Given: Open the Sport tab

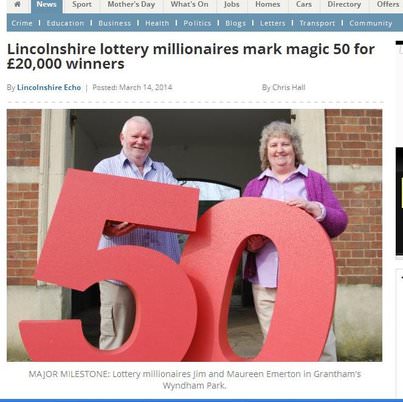Looking at the screenshot, I should [x=82, y=5].
